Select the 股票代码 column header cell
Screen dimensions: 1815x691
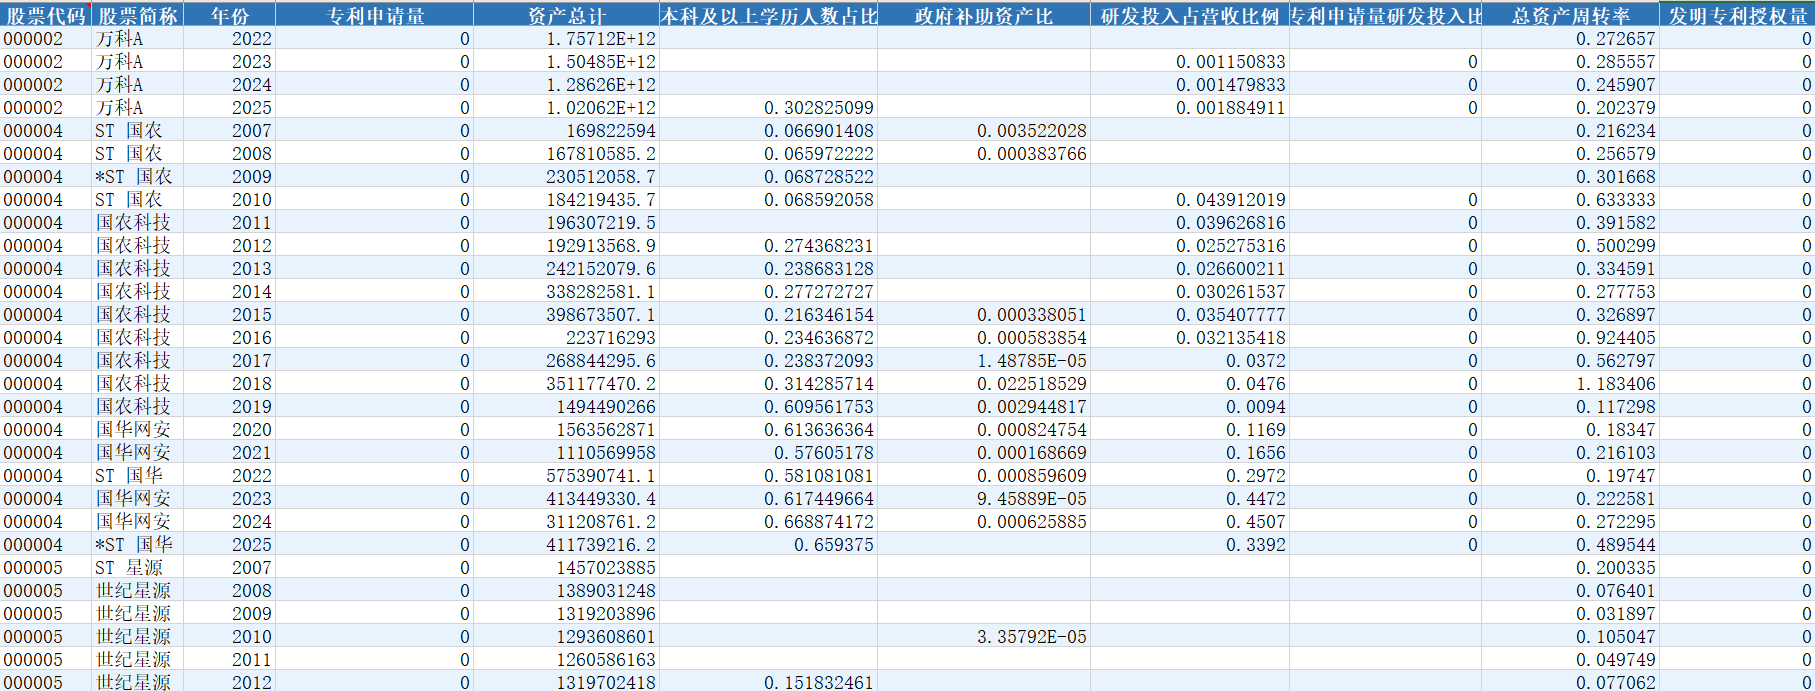coord(46,15)
